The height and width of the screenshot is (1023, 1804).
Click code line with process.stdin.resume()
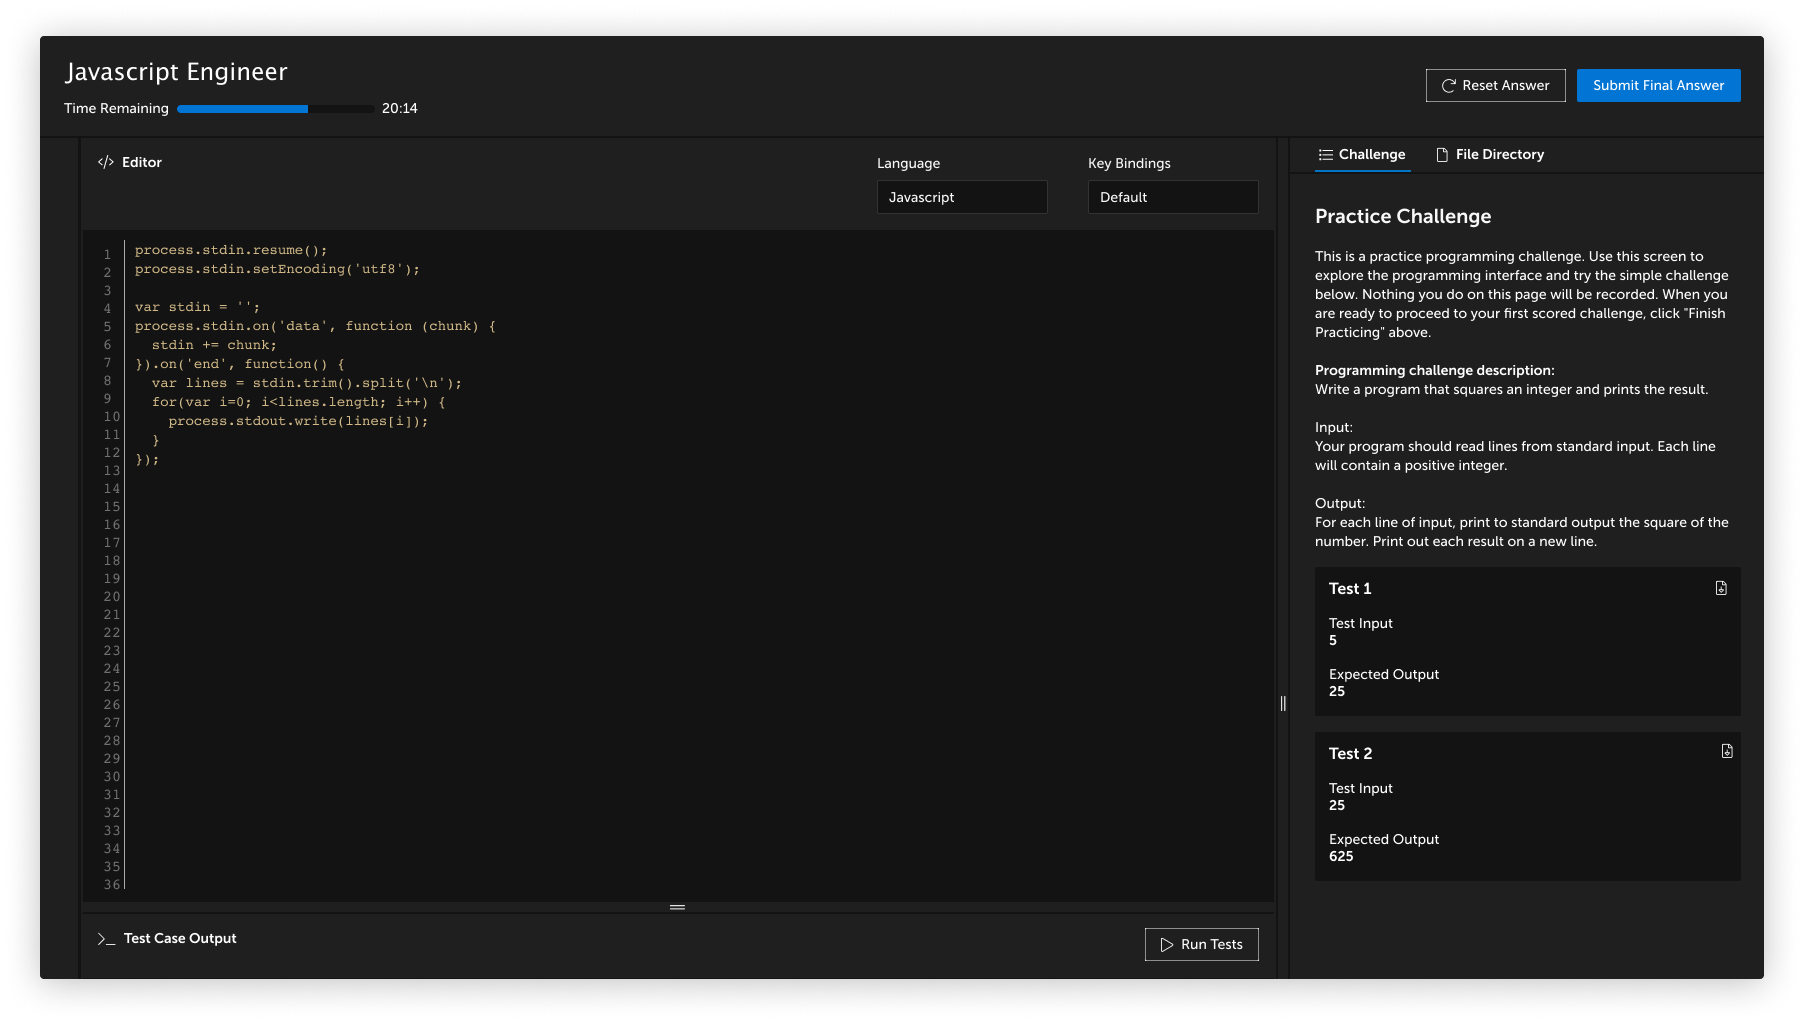[231, 250]
